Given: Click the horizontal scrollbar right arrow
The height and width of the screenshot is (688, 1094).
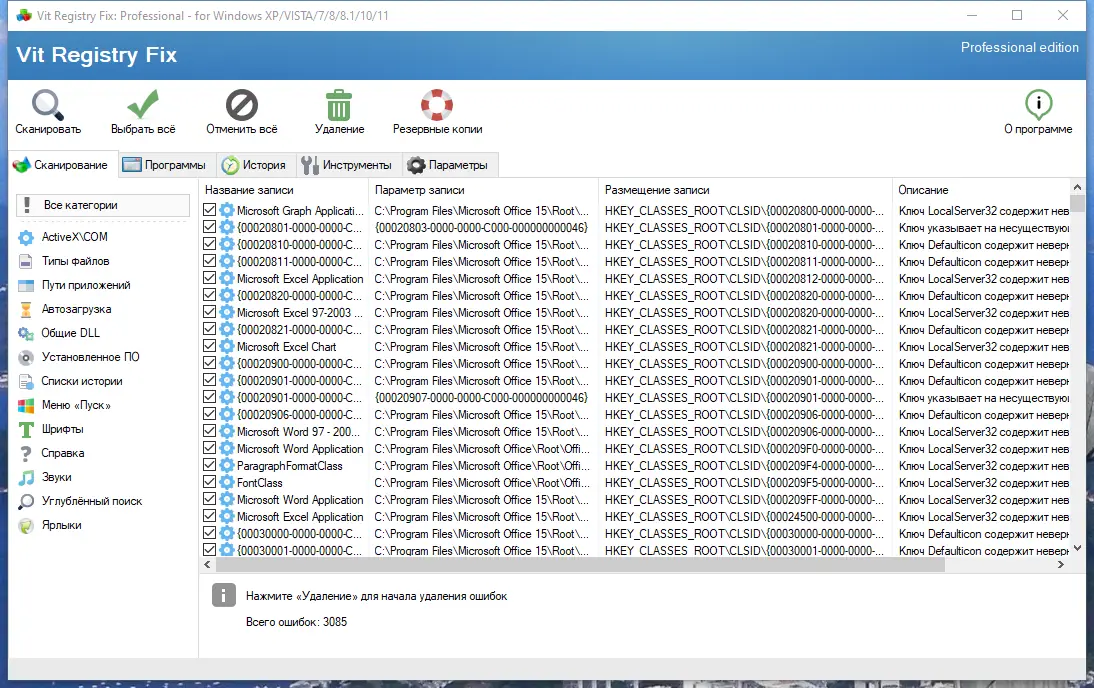Looking at the screenshot, I should 1061,564.
